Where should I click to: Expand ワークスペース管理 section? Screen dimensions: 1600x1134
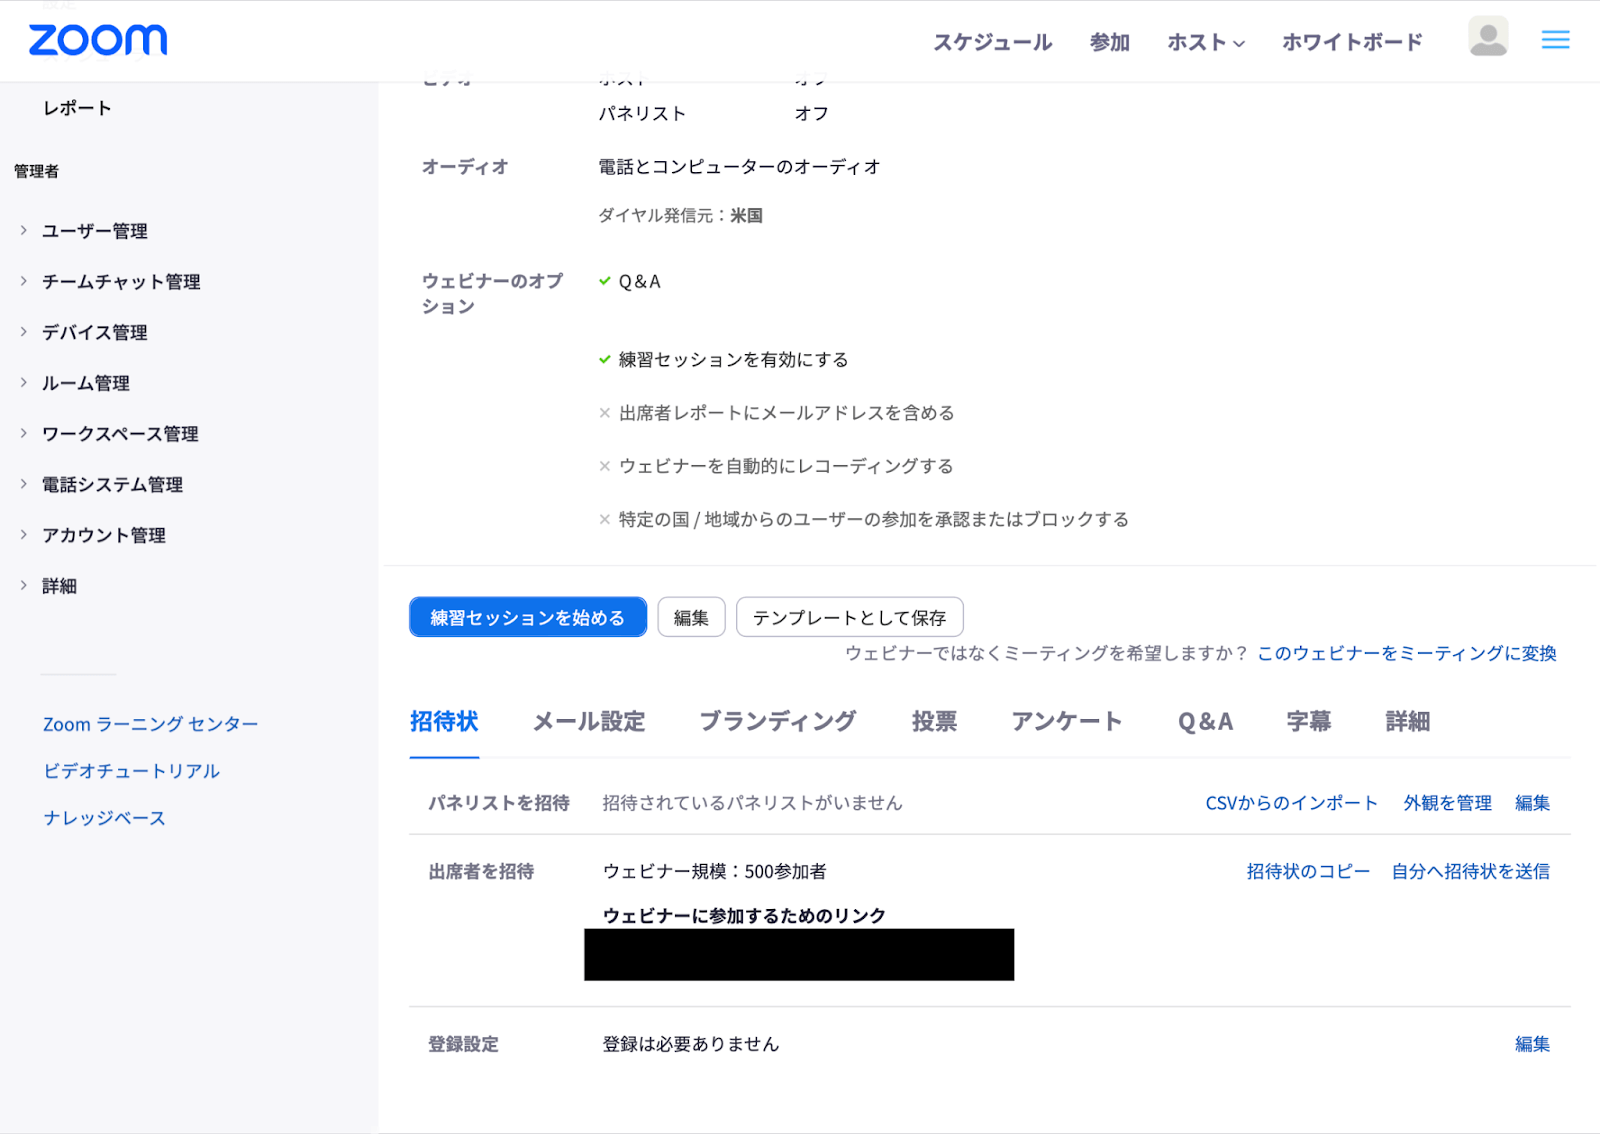[x=119, y=434]
